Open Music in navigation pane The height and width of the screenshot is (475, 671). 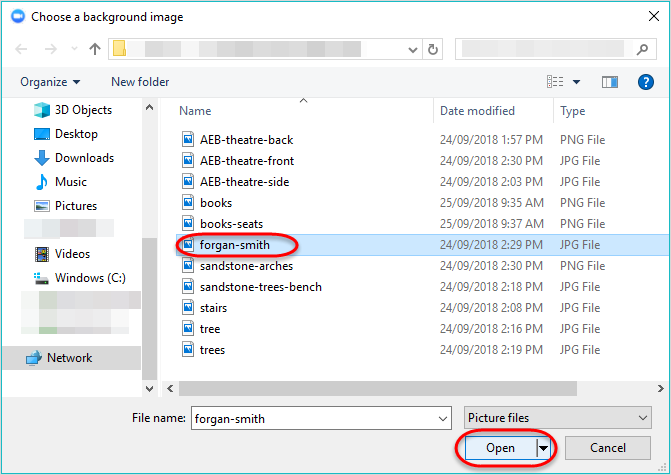click(x=60, y=182)
